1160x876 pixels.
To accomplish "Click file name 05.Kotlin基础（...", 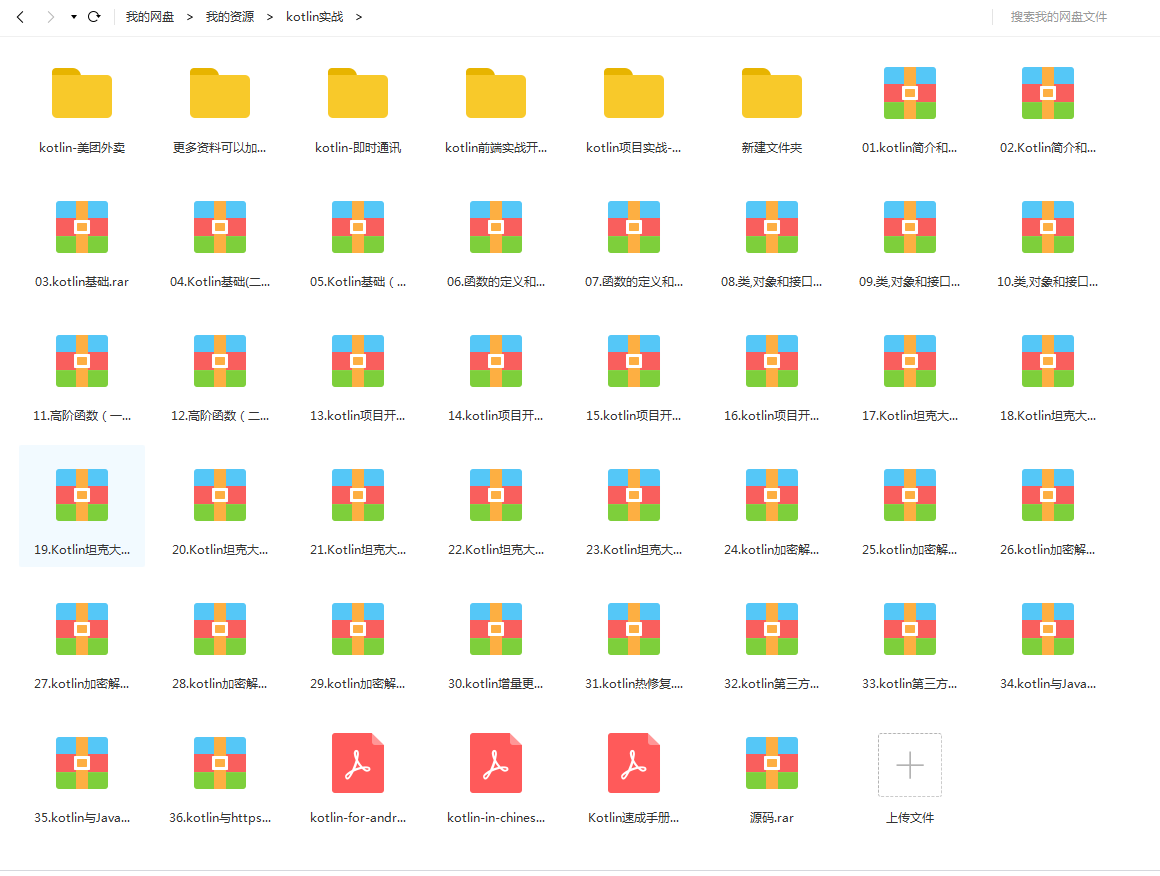I will coord(358,282).
